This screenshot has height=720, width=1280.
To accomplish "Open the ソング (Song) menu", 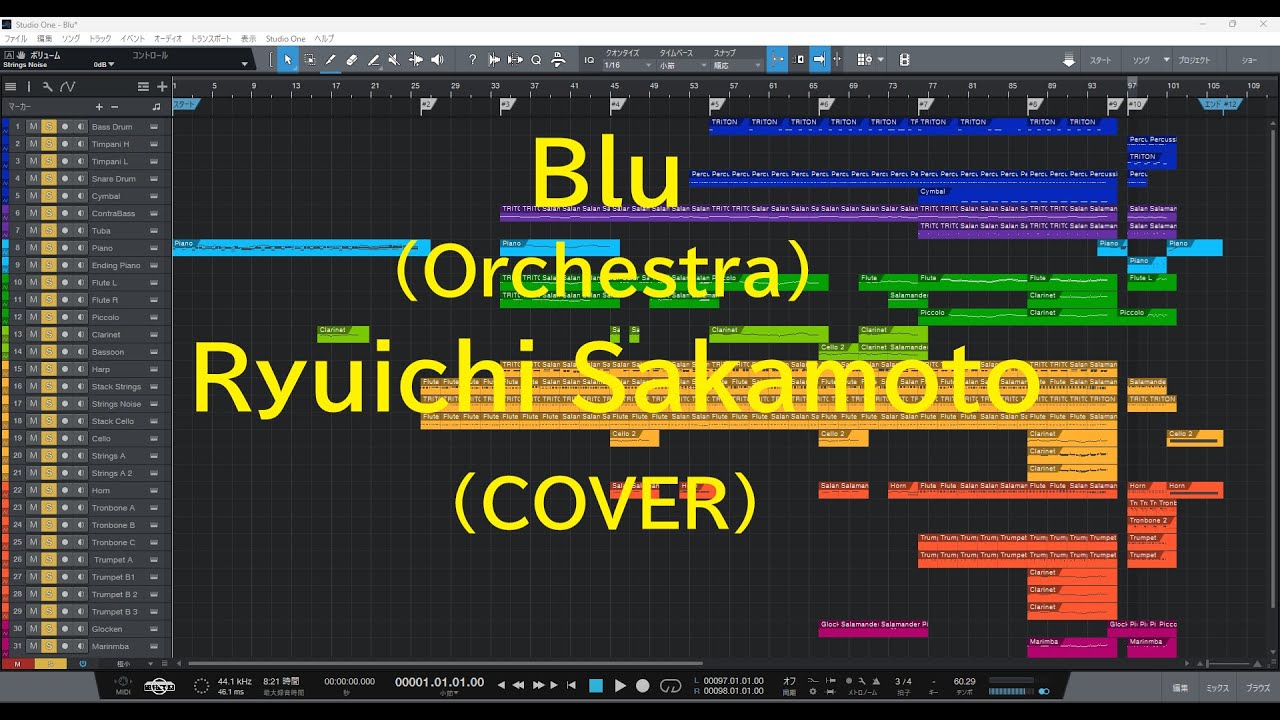I will point(71,38).
